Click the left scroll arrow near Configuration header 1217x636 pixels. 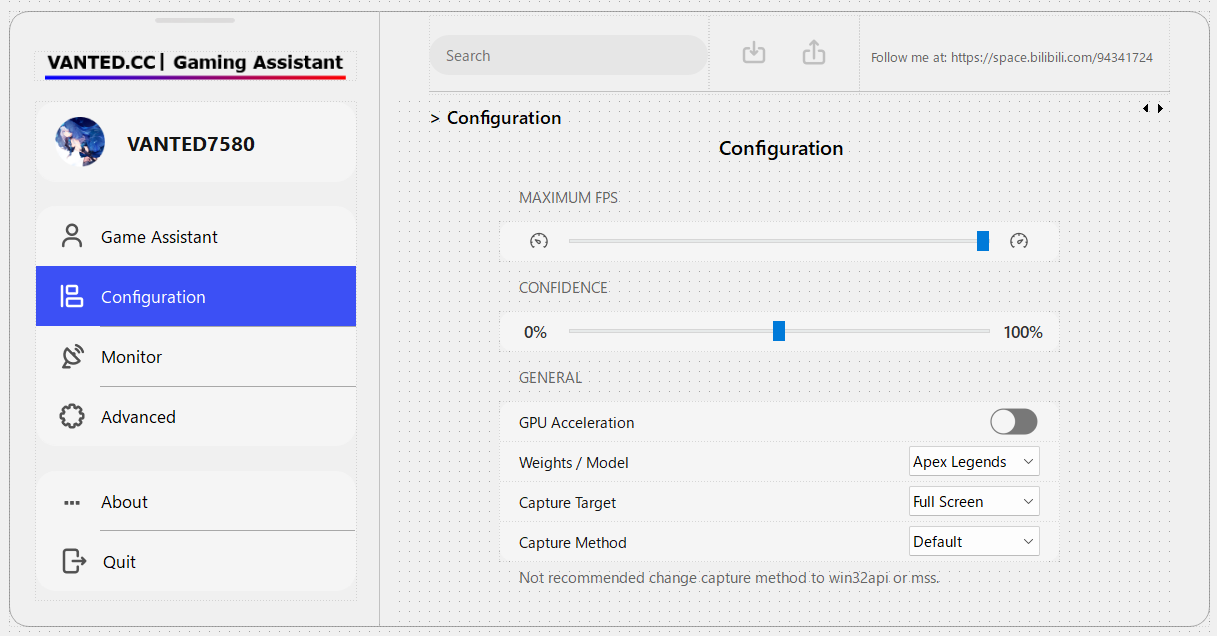[1146, 108]
